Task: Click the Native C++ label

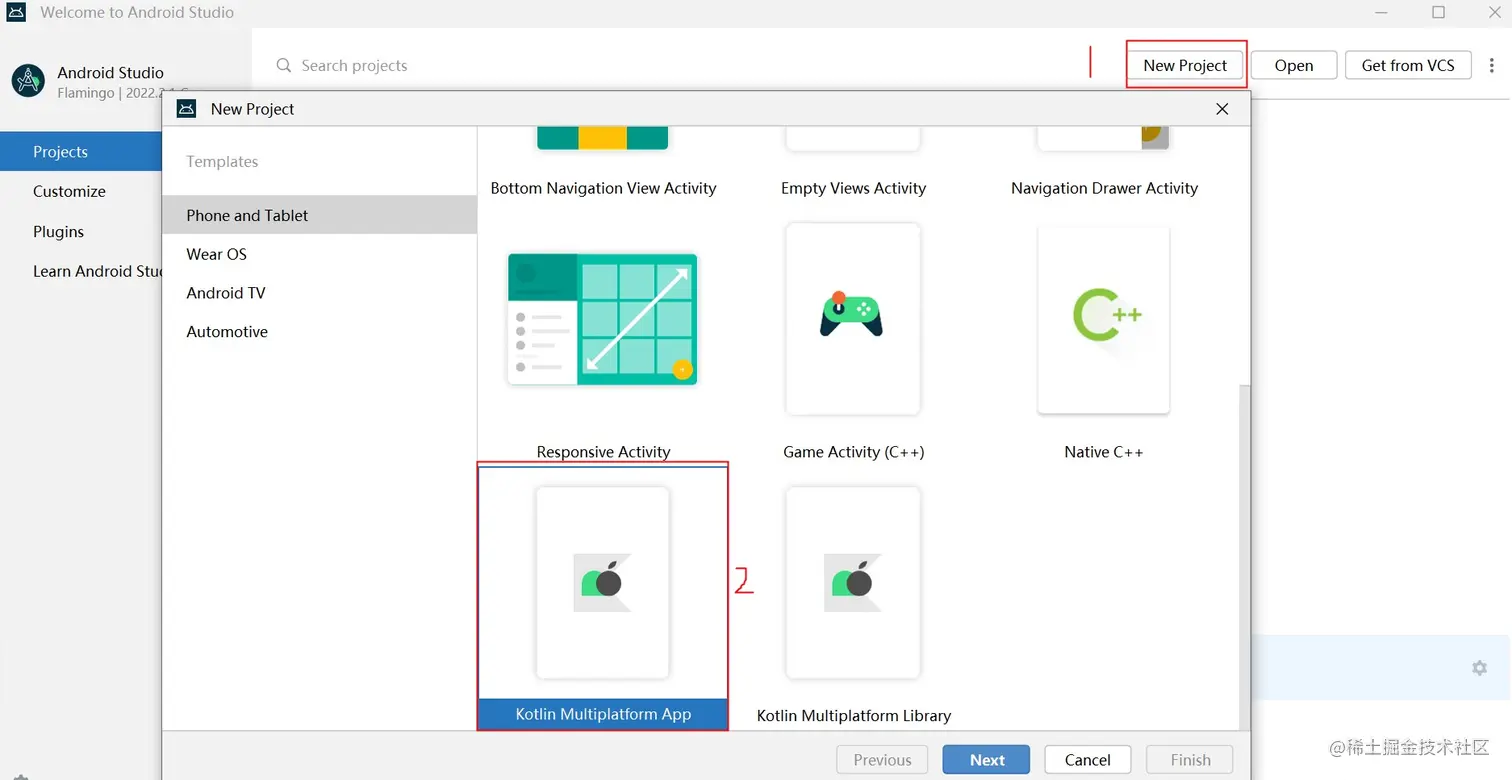Action: tap(1104, 452)
